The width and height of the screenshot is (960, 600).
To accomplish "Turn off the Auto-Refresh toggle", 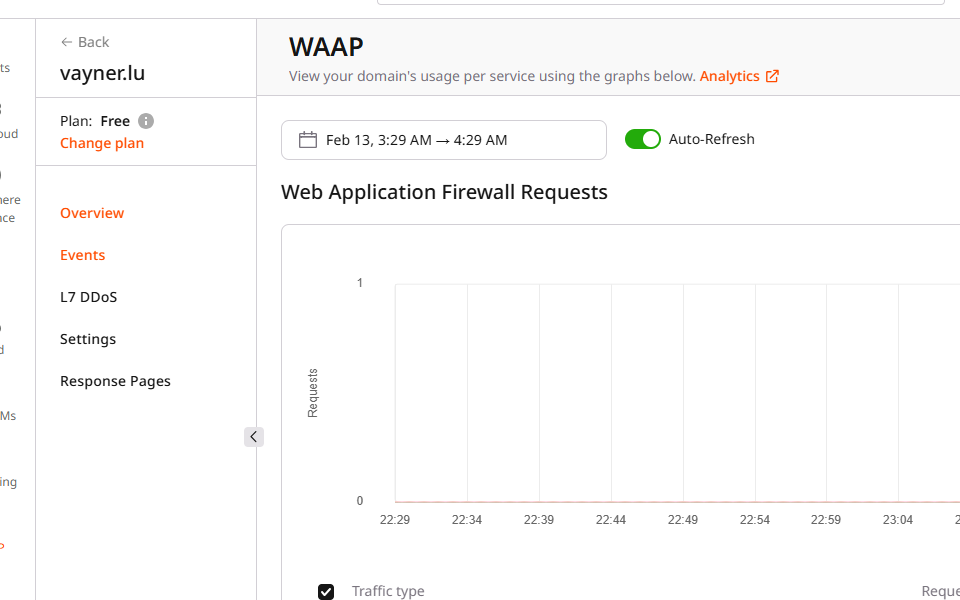I will tap(643, 139).
